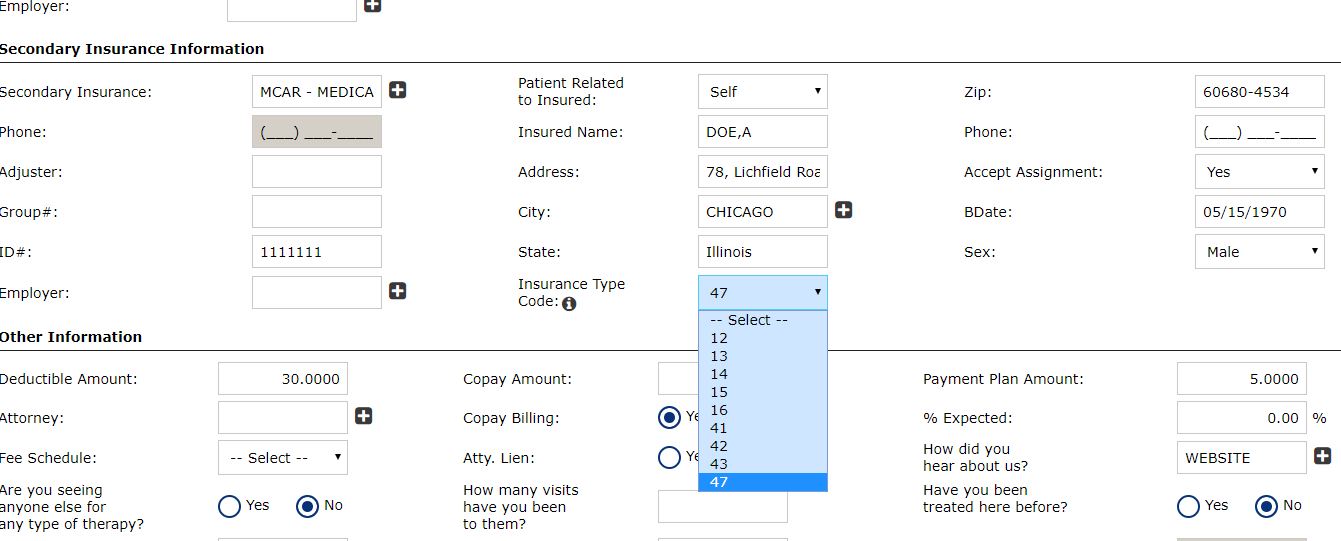Click the Deductible Amount field
Screen dimensions: 1341x541
pyautogui.click(x=282, y=379)
